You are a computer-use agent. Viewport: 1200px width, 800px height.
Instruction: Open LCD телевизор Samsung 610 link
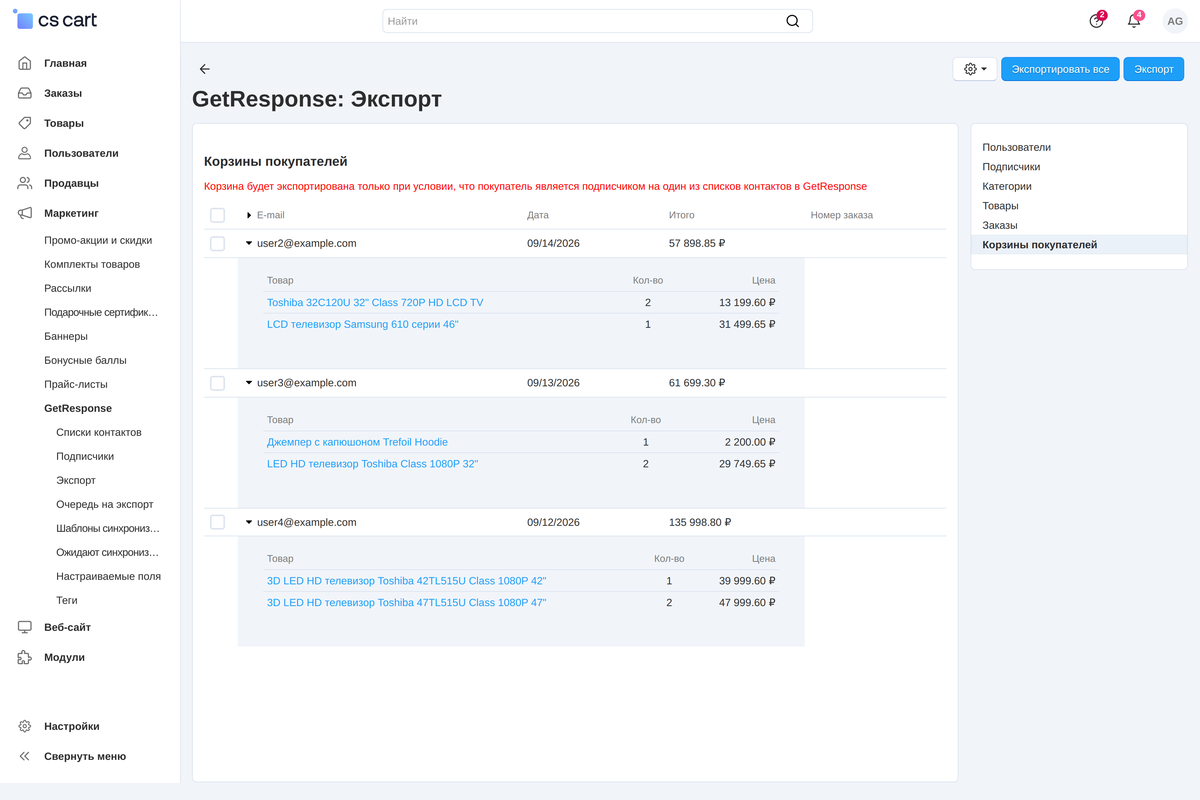click(363, 324)
